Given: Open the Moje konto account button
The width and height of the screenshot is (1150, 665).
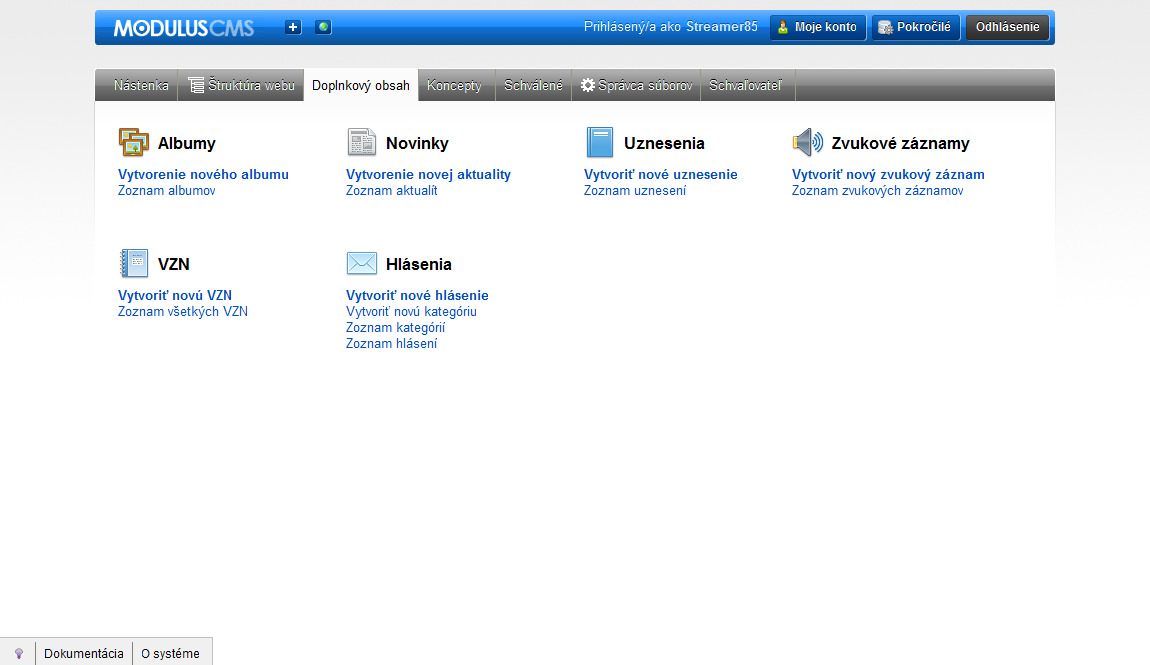Looking at the screenshot, I should pyautogui.click(x=817, y=27).
